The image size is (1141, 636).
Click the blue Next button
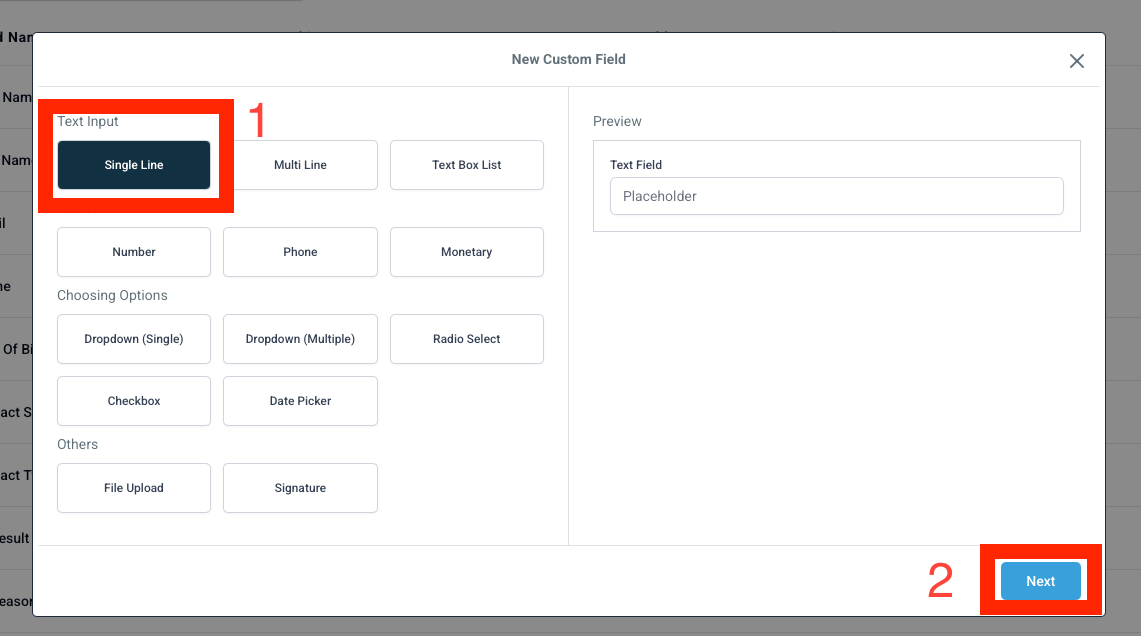(1041, 581)
